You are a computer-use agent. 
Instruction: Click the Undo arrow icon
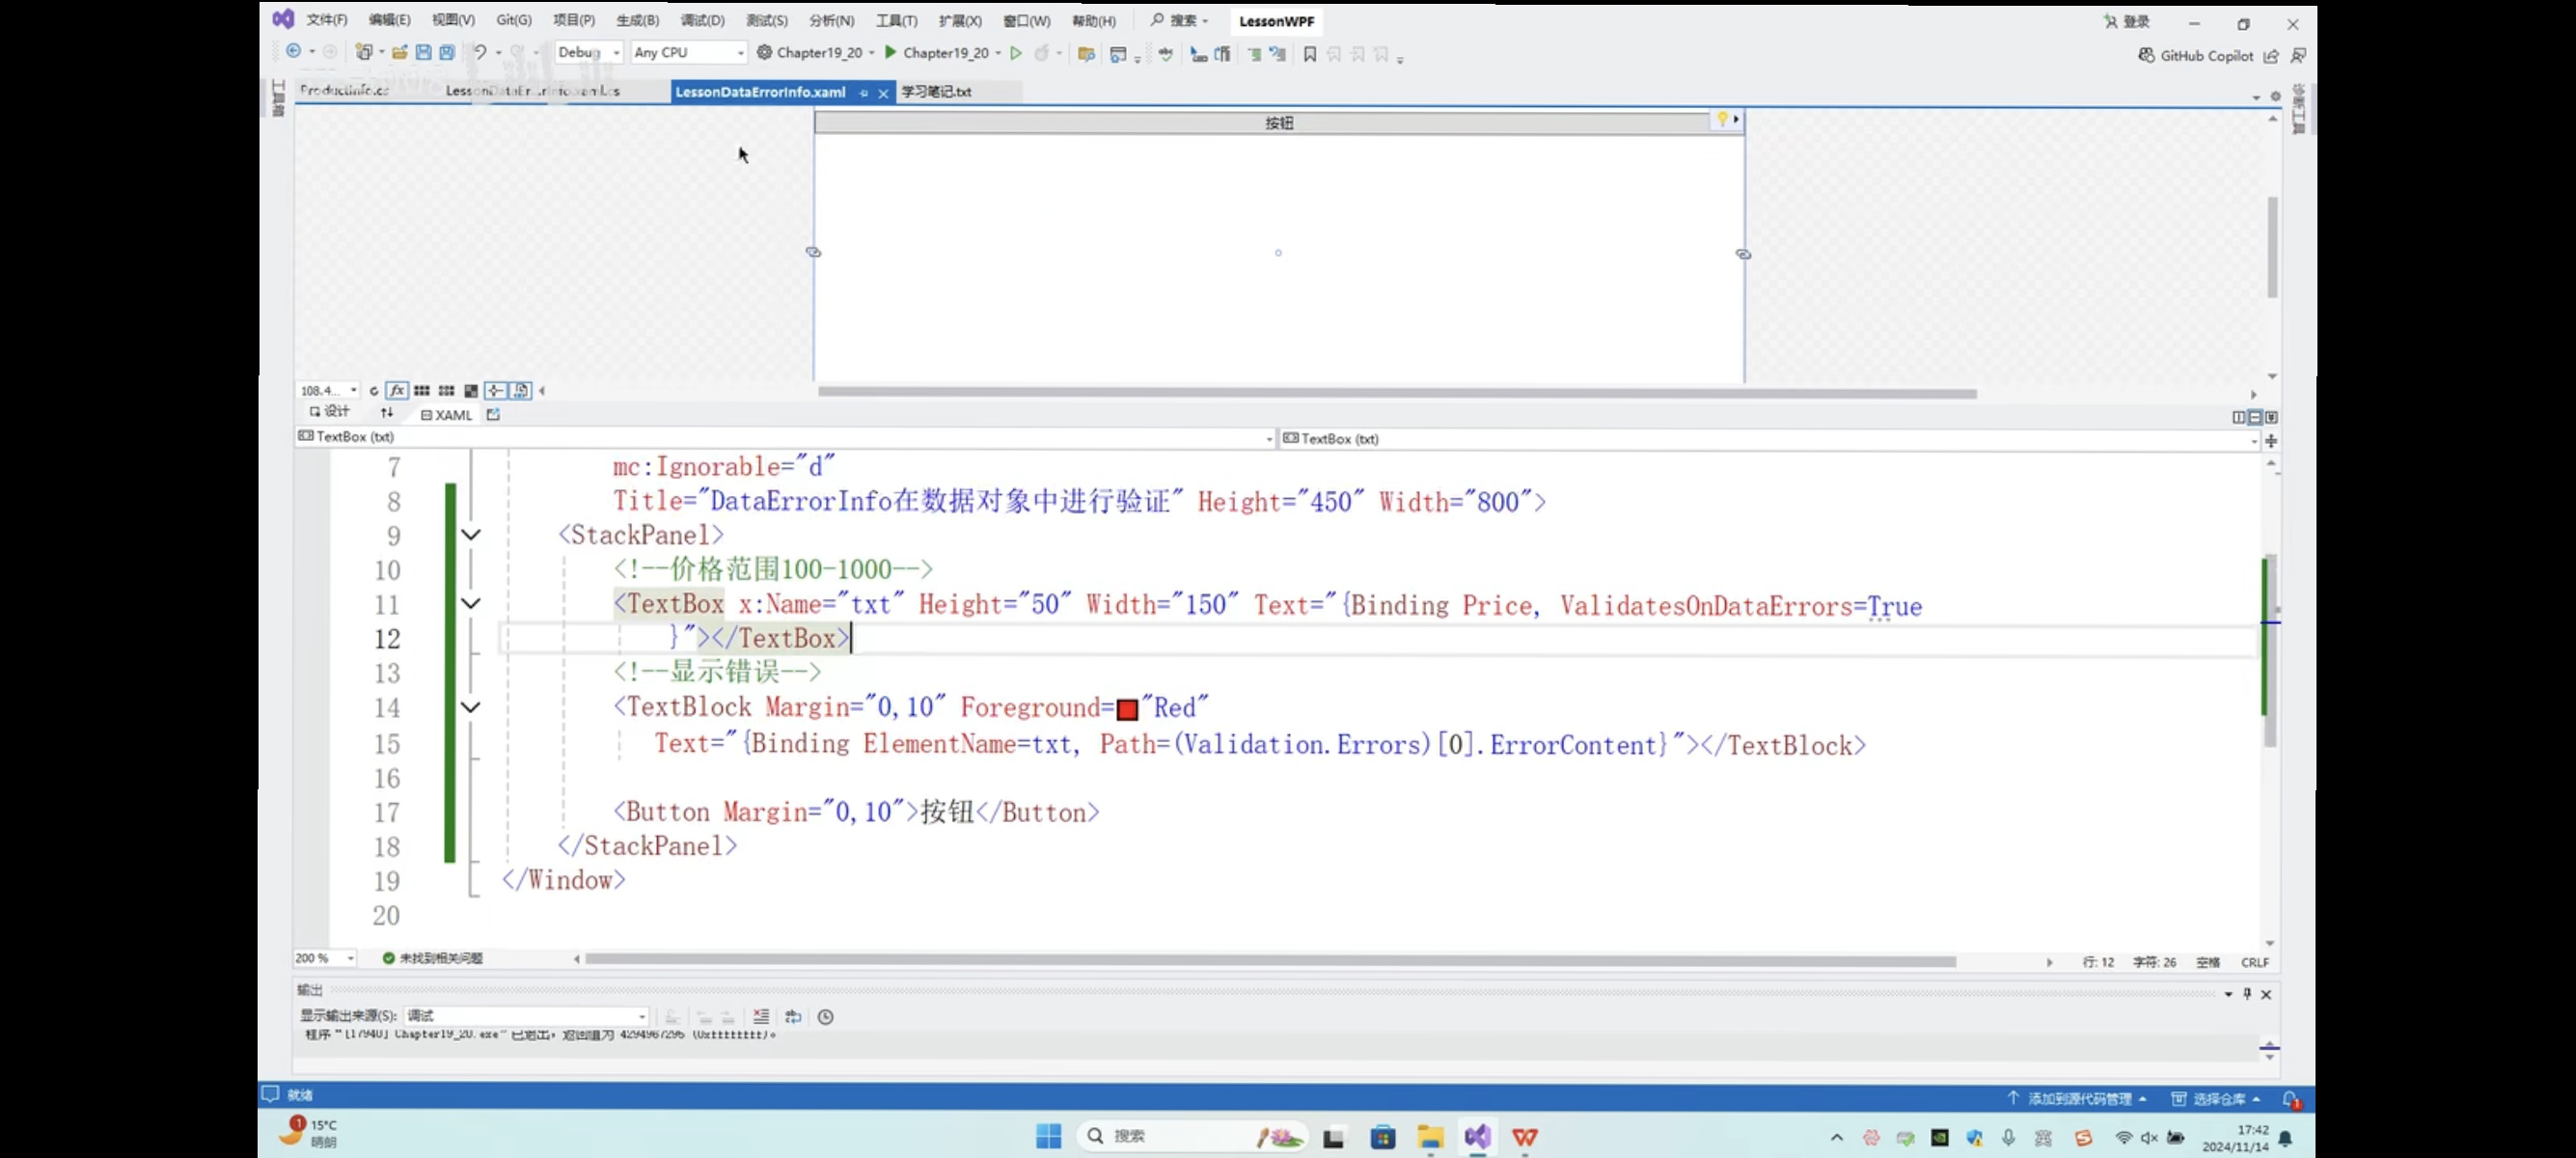(480, 53)
